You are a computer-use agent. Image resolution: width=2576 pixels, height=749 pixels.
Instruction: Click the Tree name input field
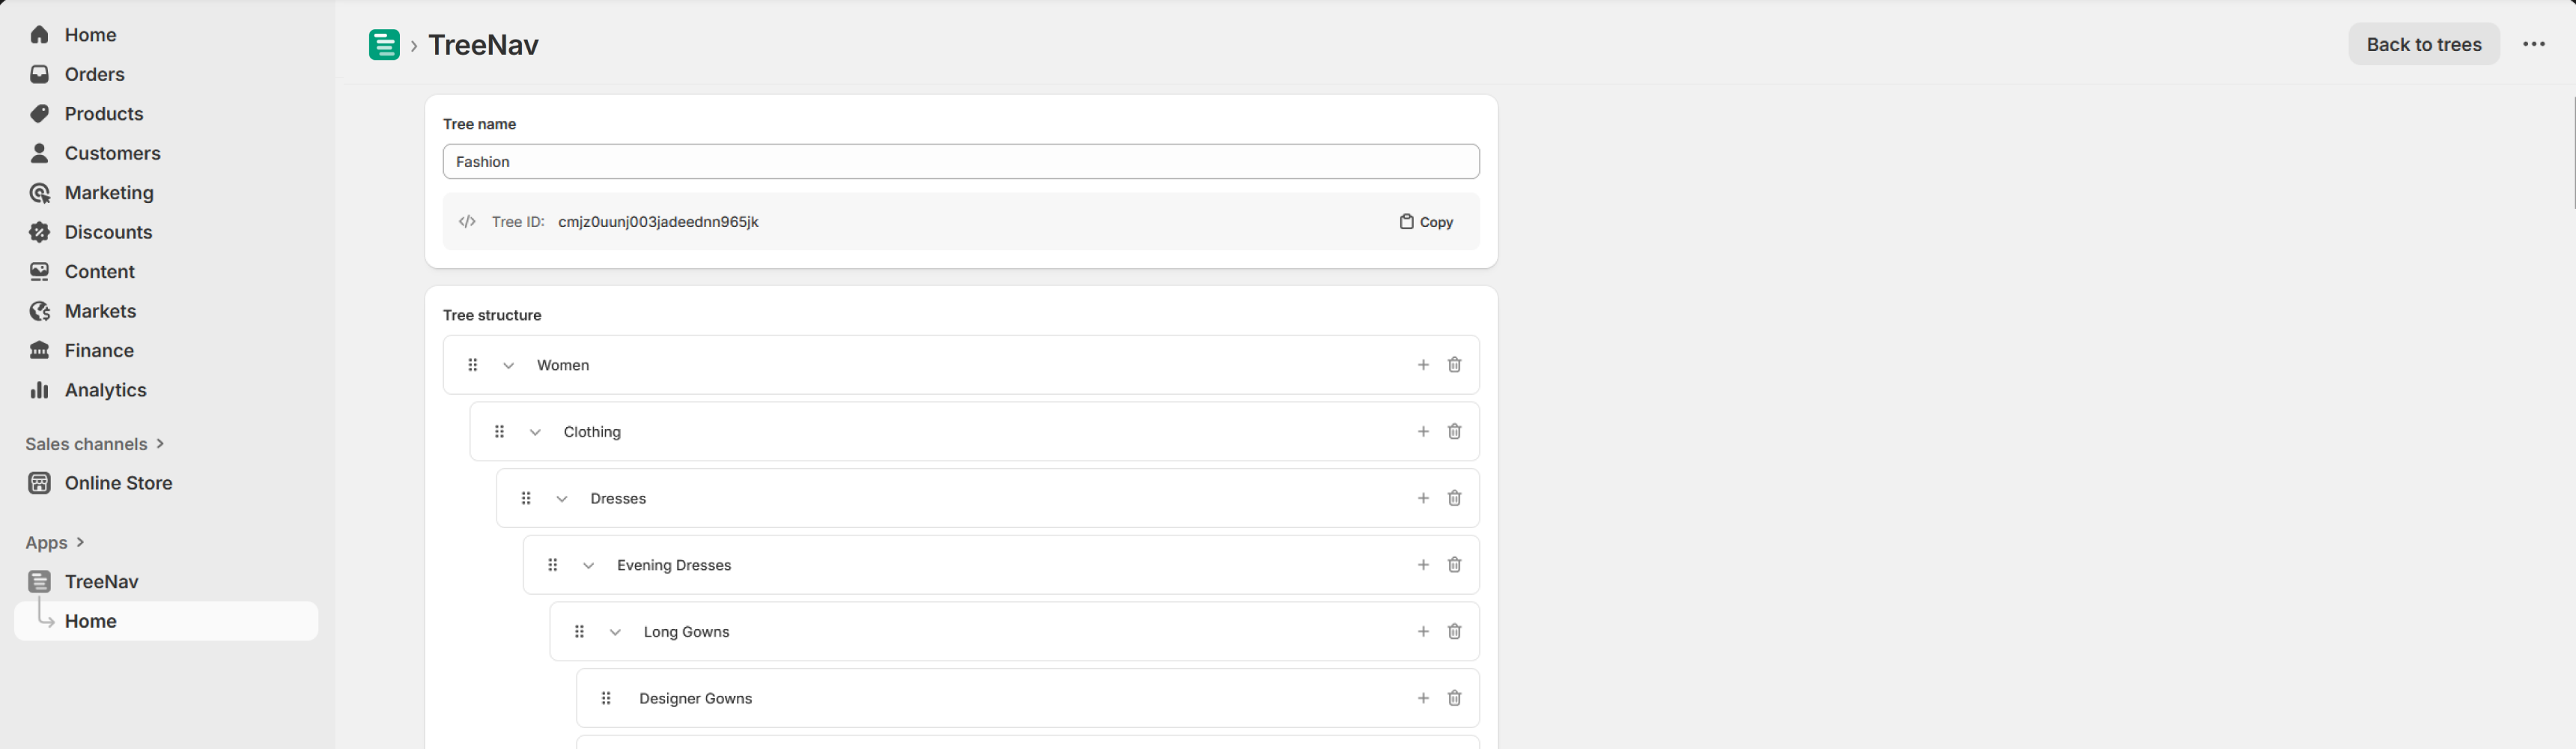pos(960,161)
